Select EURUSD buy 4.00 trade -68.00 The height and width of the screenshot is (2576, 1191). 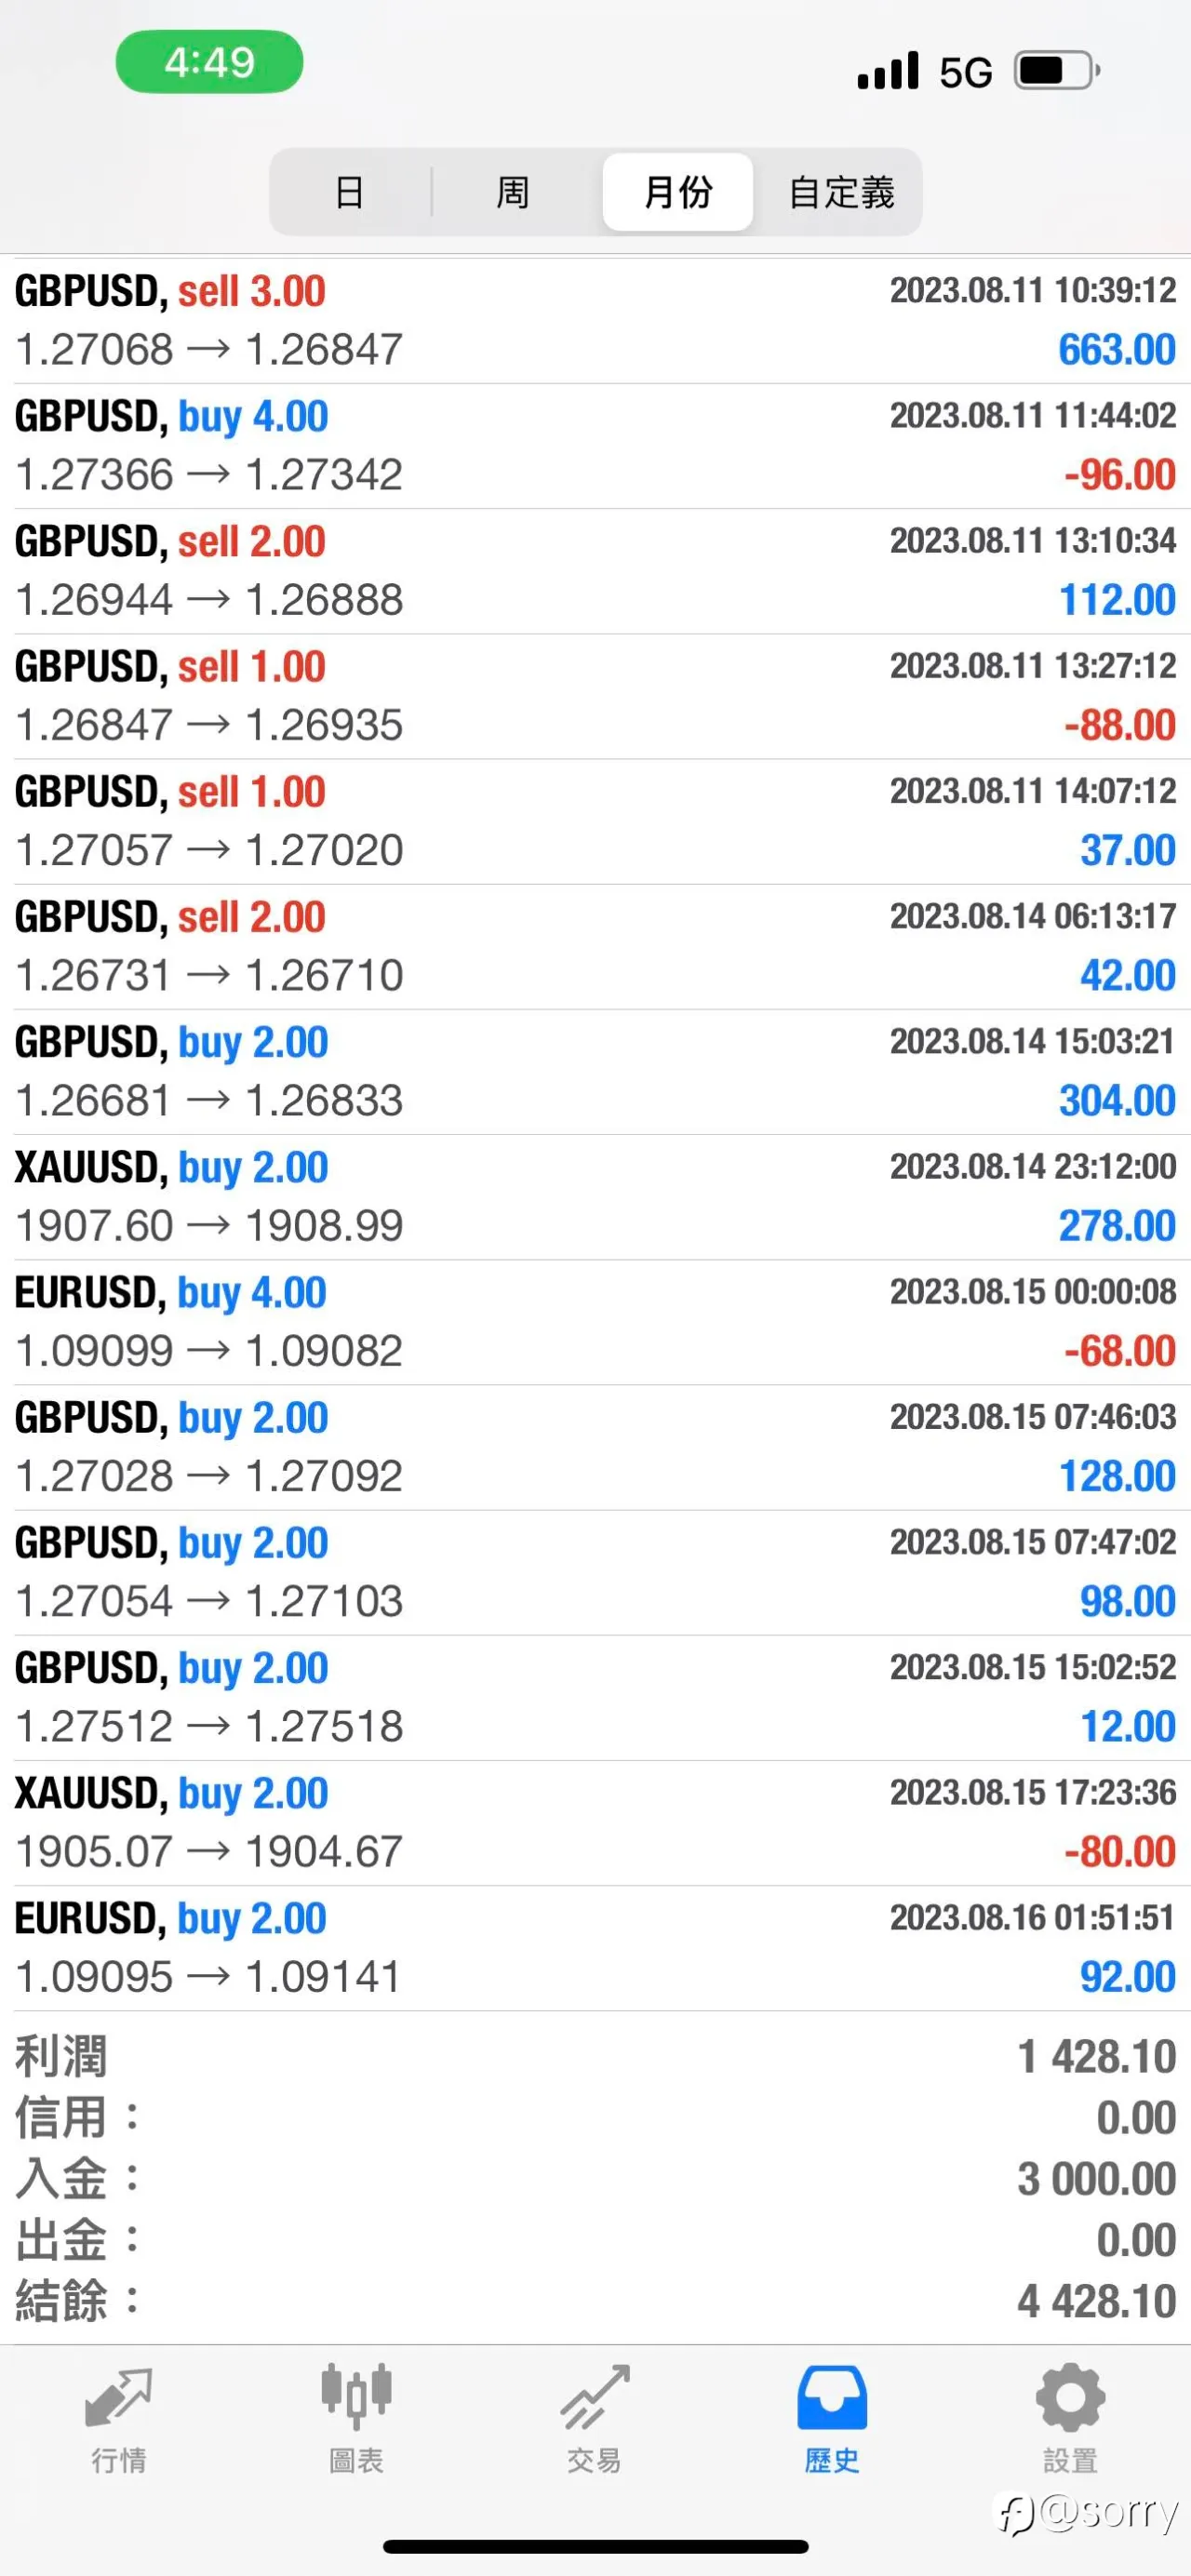pyautogui.click(x=595, y=1322)
